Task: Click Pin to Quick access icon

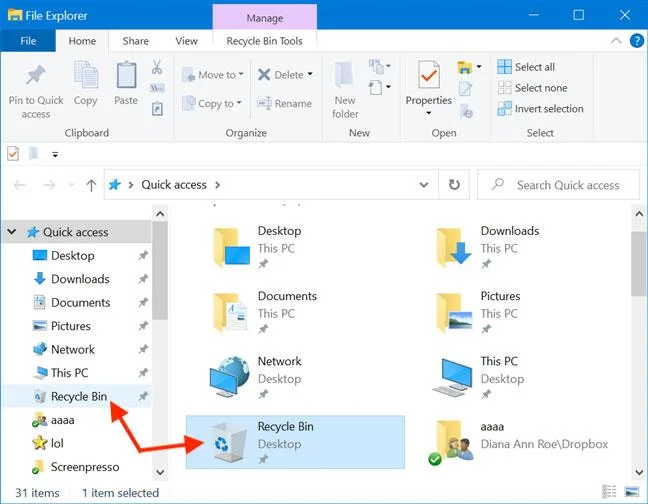Action: point(36,76)
